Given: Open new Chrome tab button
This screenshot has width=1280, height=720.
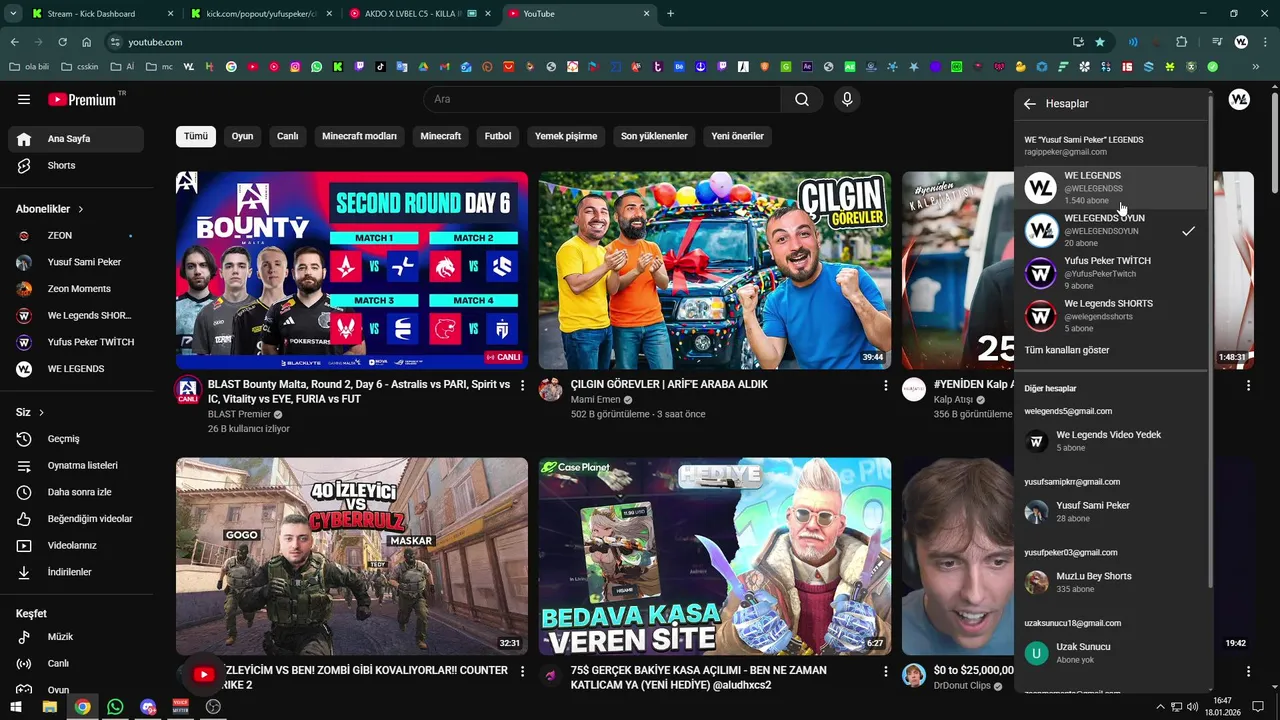Looking at the screenshot, I should (670, 14).
